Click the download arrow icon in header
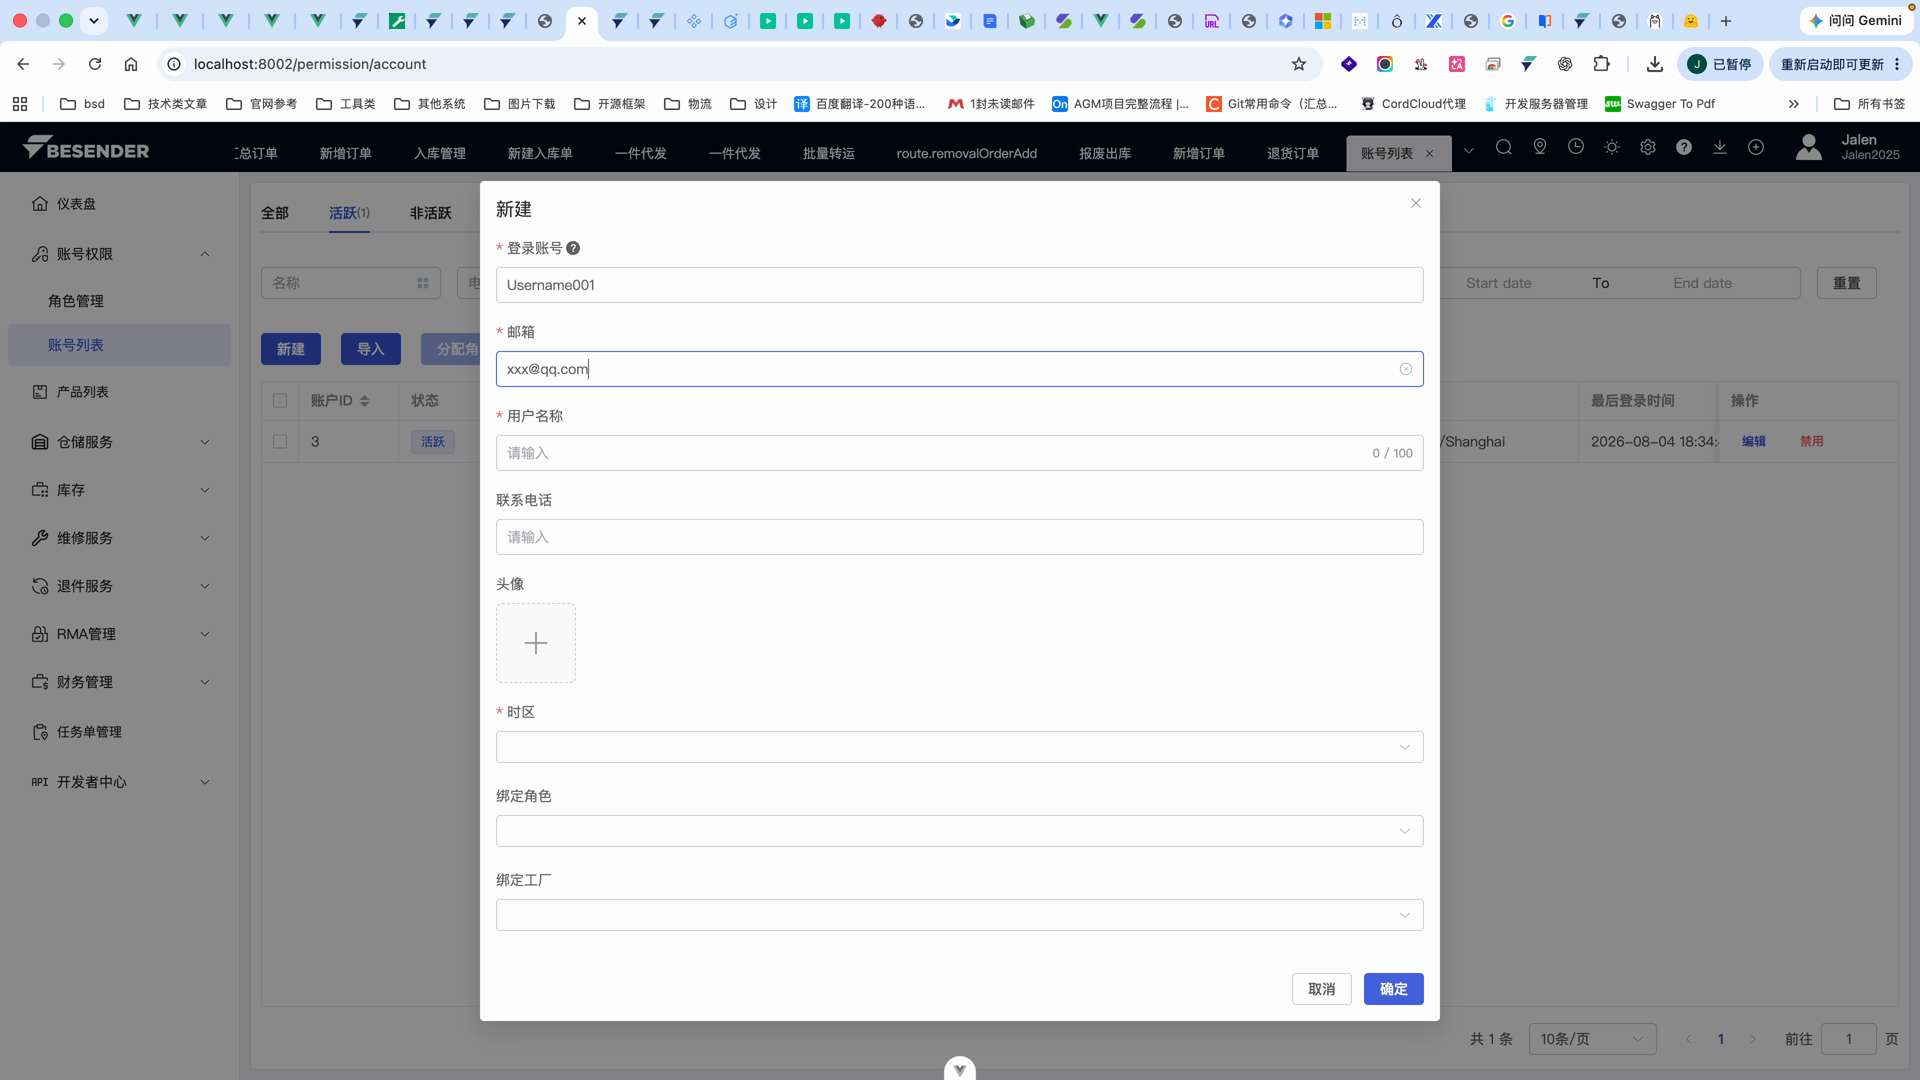The height and width of the screenshot is (1080, 1920). (1720, 148)
